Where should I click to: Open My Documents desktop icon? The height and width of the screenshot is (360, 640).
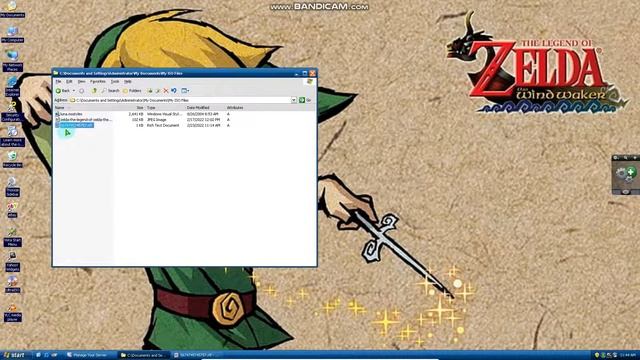coord(12,10)
